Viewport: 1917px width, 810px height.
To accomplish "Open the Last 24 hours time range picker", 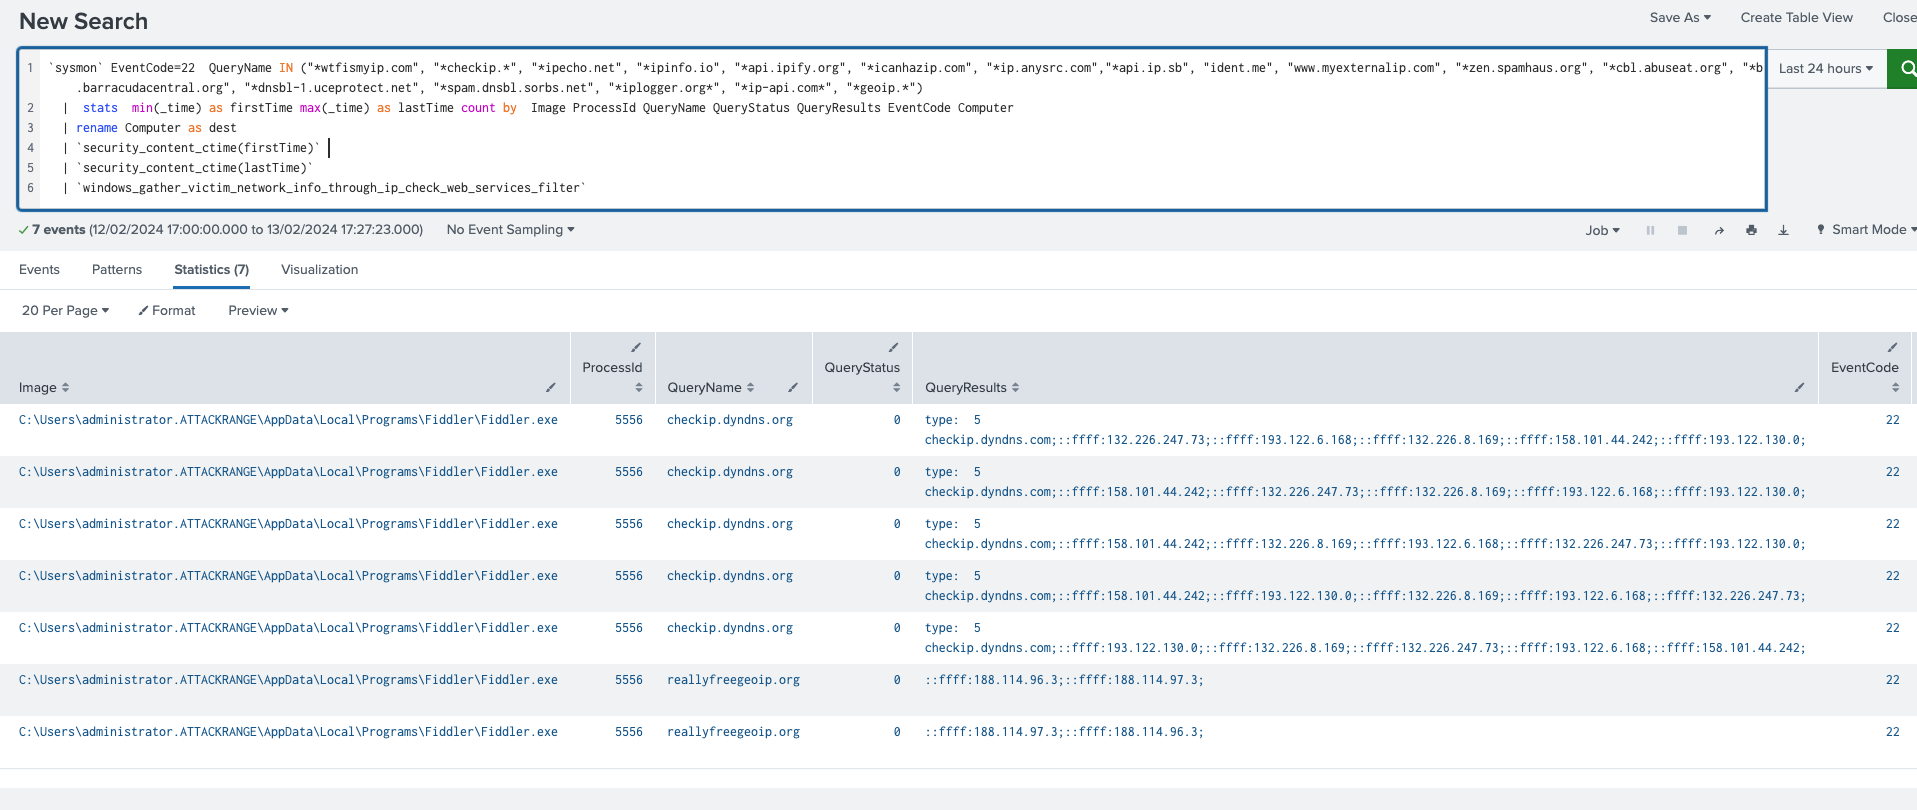I will [x=1825, y=68].
